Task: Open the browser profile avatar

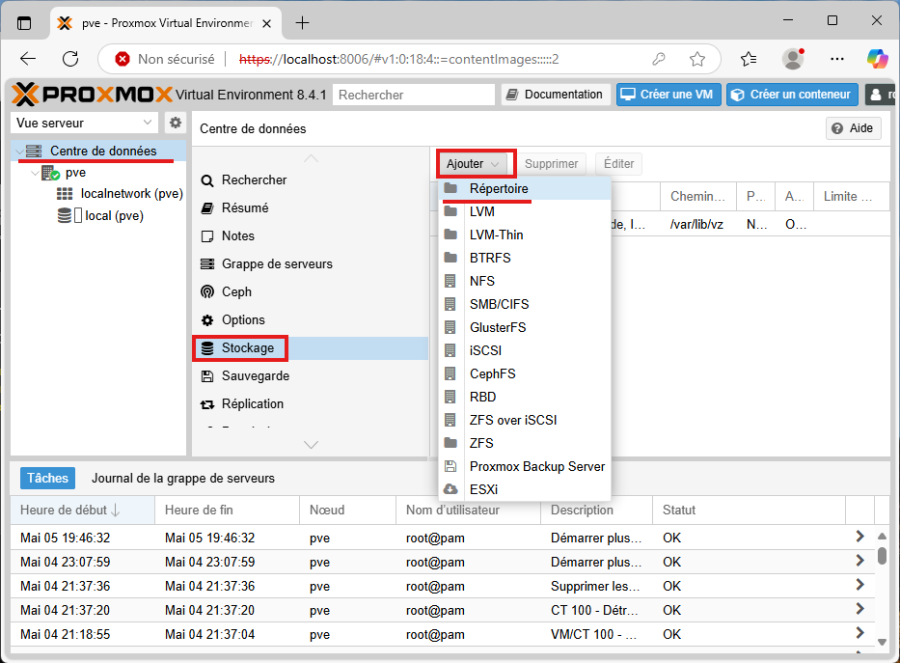Action: [x=793, y=59]
